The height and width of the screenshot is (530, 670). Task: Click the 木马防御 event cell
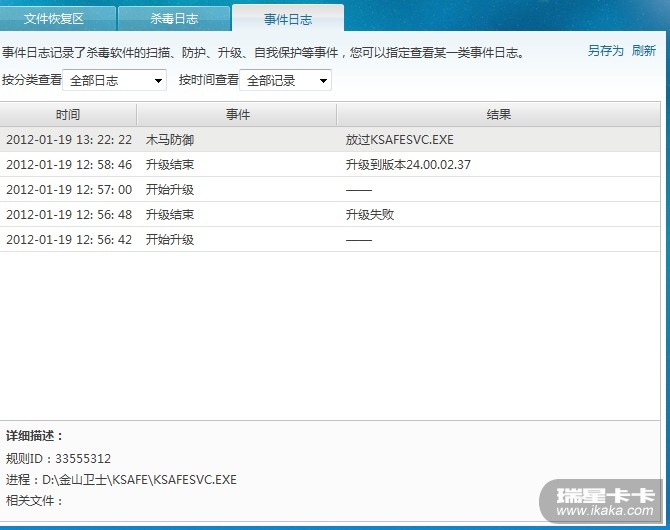click(x=170, y=140)
